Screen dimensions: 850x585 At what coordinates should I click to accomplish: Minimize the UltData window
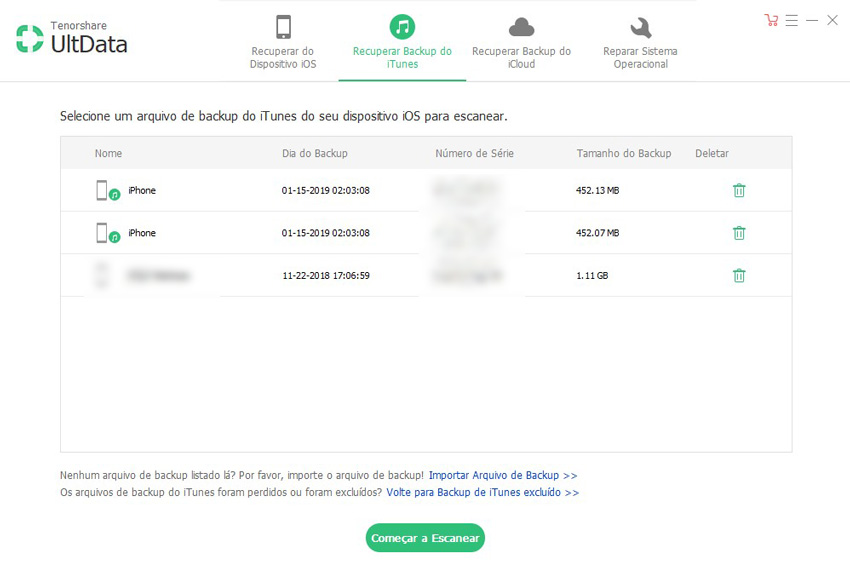812,21
